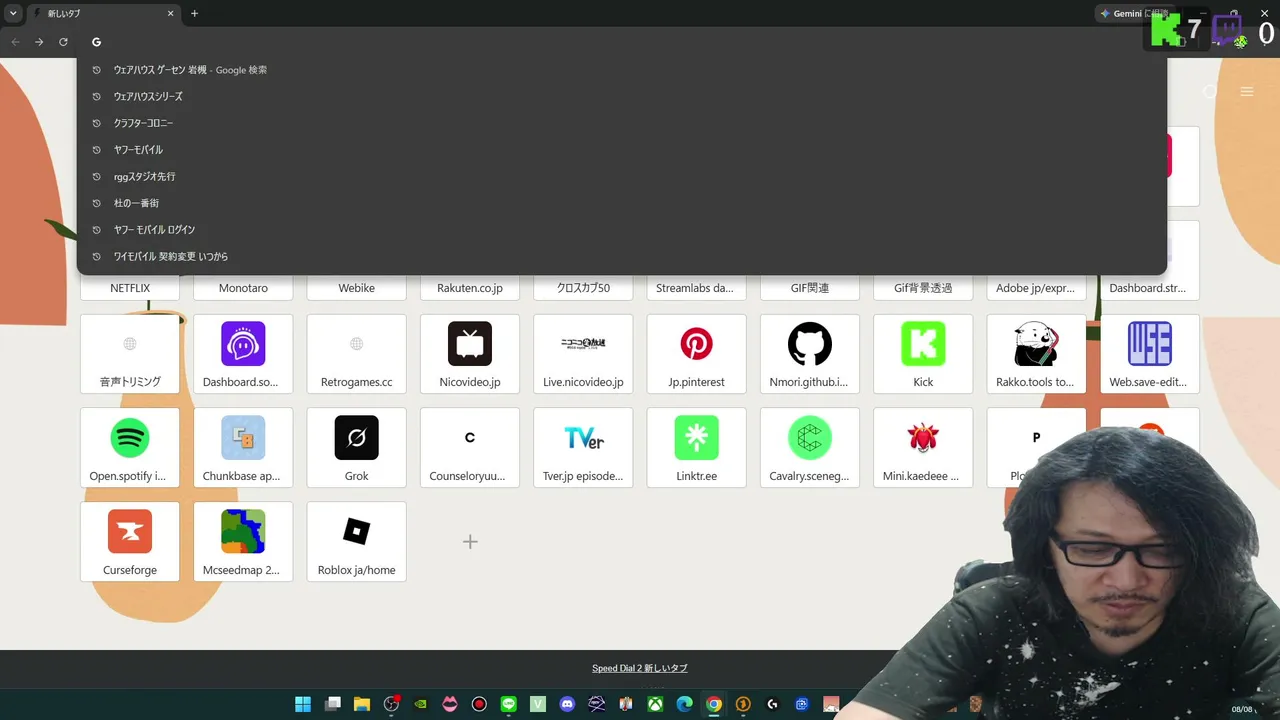This screenshot has width=1280, height=720.
Task: Open the Curseforge speed dial tile
Action: (x=130, y=541)
